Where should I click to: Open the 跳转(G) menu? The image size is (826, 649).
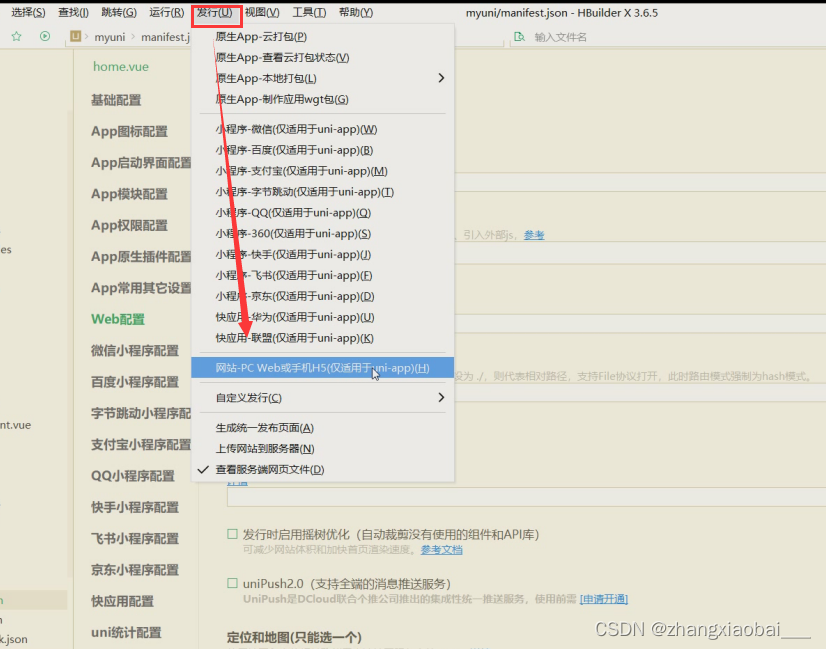(x=119, y=13)
